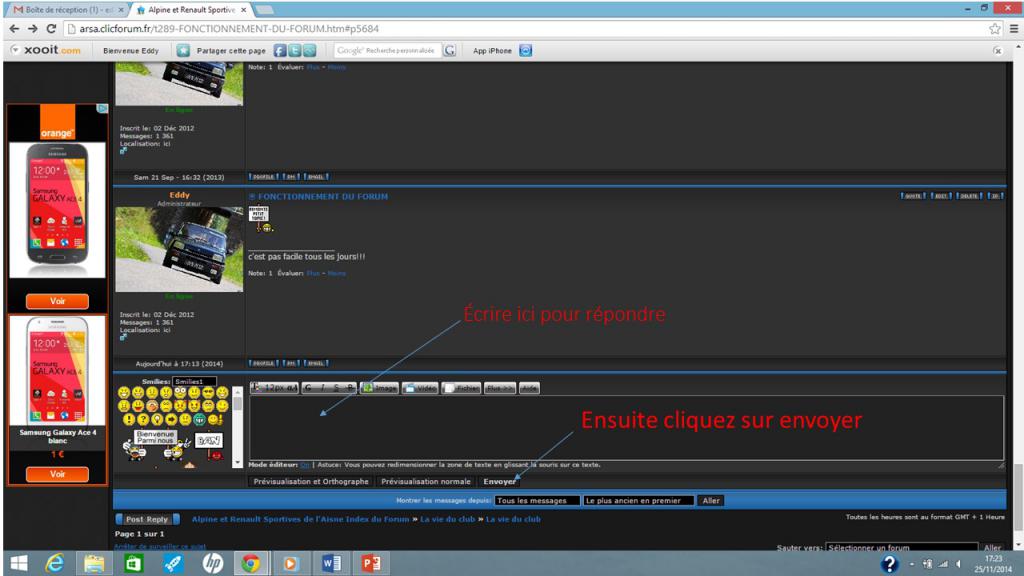This screenshot has width=1024, height=576.
Task: Open the Chrome menu icon
Action: point(1014,29)
